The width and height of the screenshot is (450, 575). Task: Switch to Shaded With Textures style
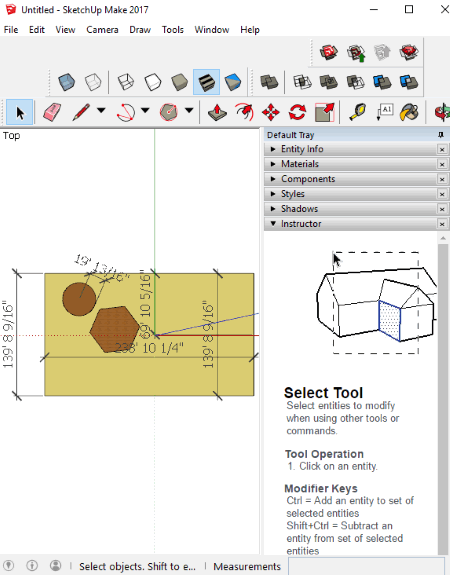tap(206, 82)
